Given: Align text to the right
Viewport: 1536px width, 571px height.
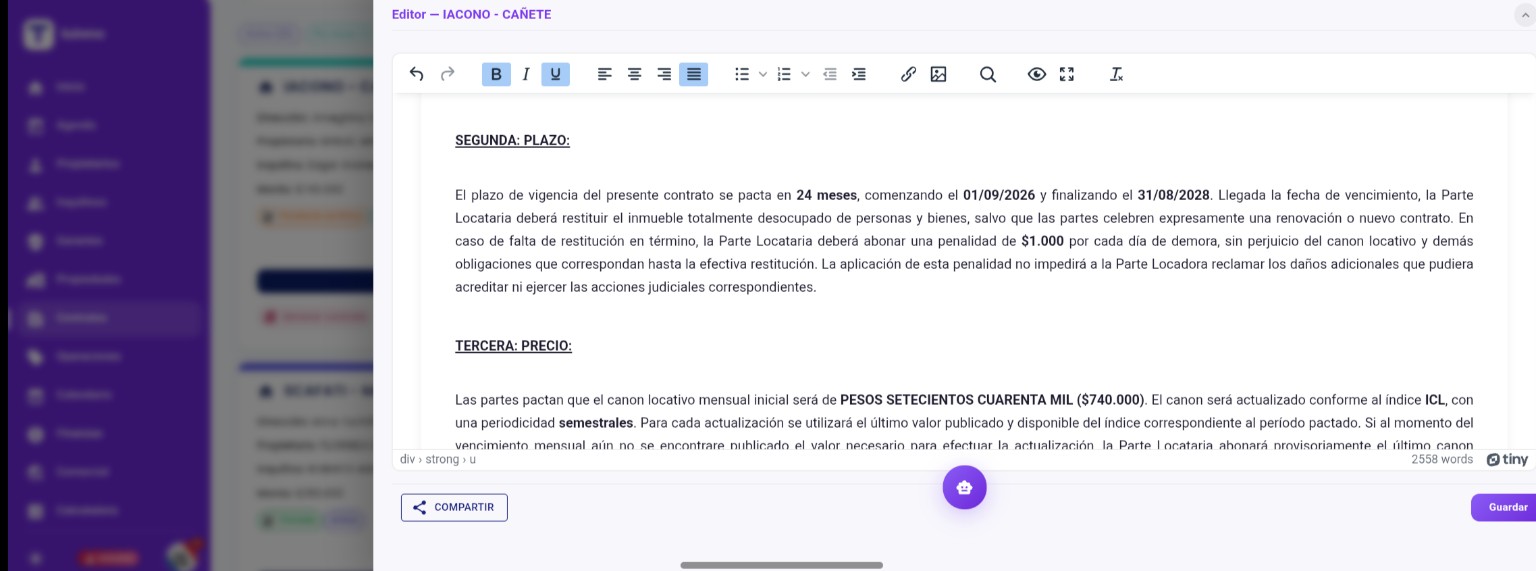Looking at the screenshot, I should (664, 74).
